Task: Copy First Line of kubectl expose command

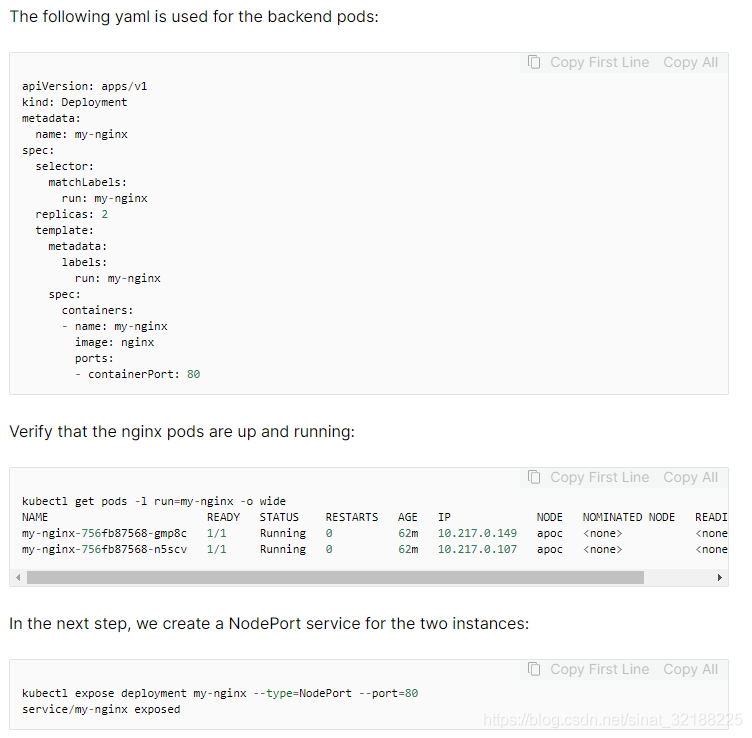Action: 599,669
